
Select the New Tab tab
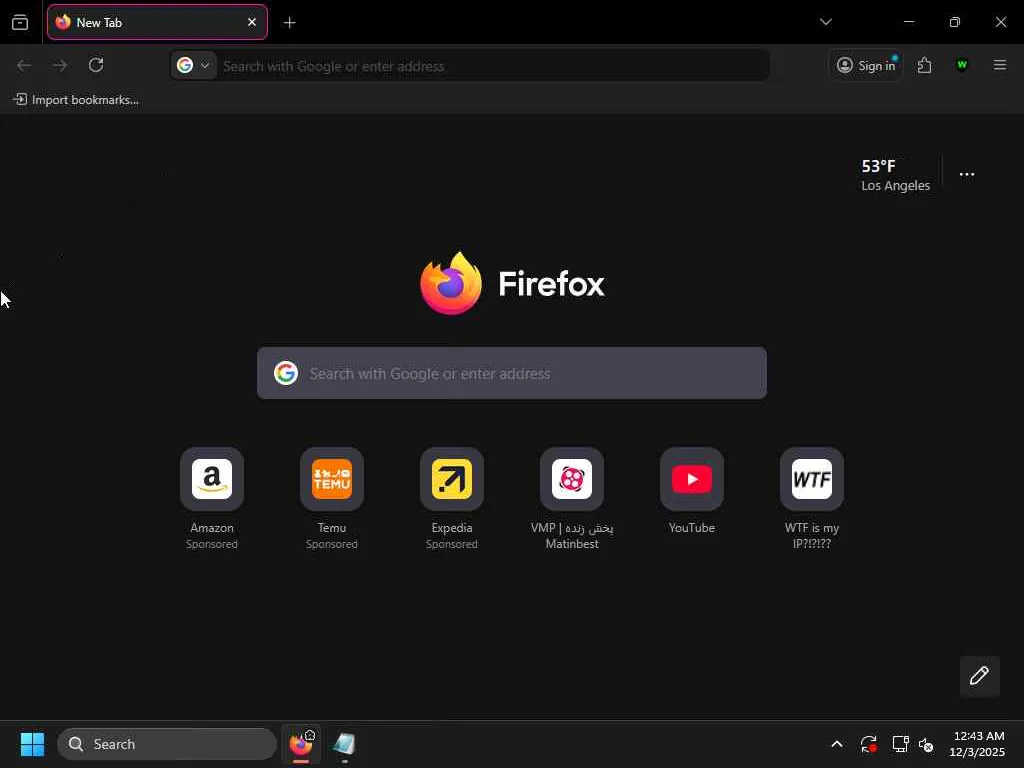(157, 22)
